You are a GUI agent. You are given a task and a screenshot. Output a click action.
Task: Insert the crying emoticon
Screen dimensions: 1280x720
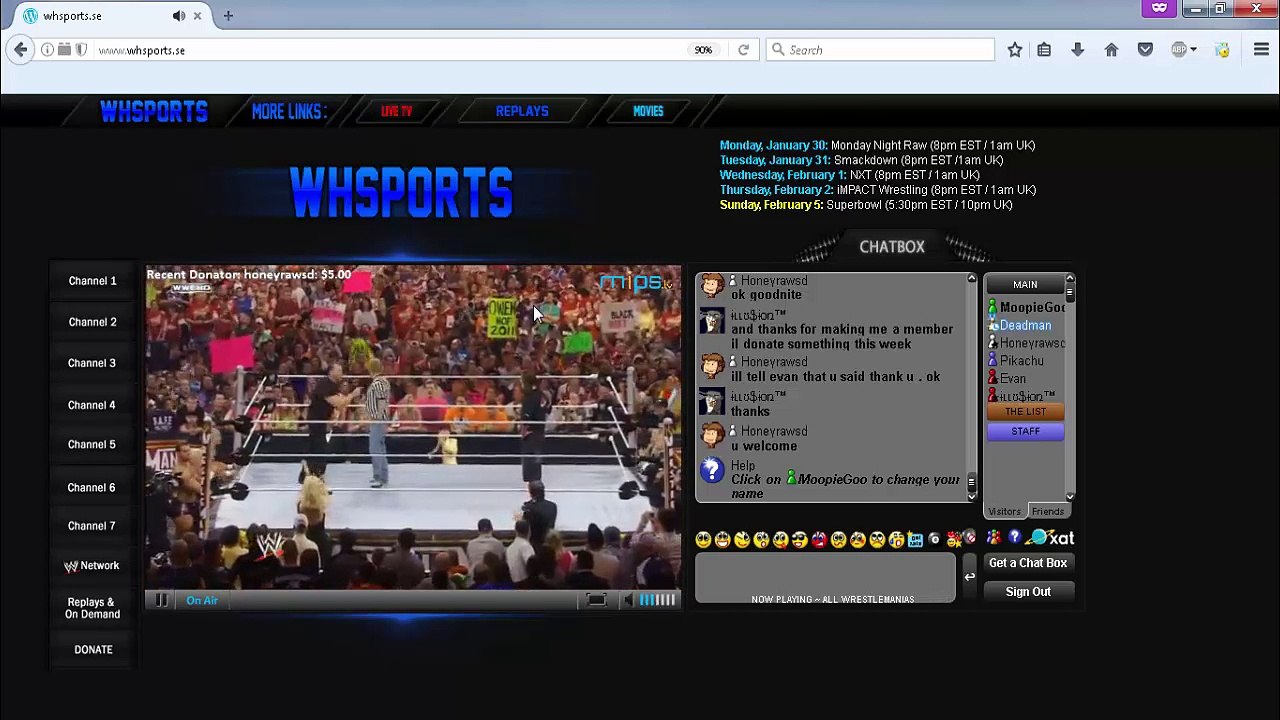pos(897,540)
